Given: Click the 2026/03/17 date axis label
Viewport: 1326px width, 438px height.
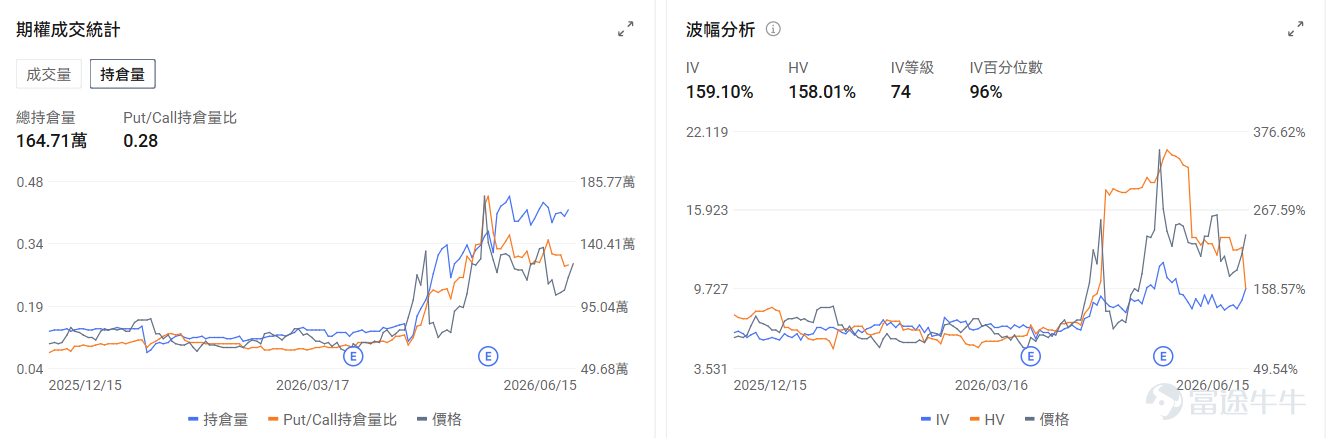Looking at the screenshot, I should [314, 384].
